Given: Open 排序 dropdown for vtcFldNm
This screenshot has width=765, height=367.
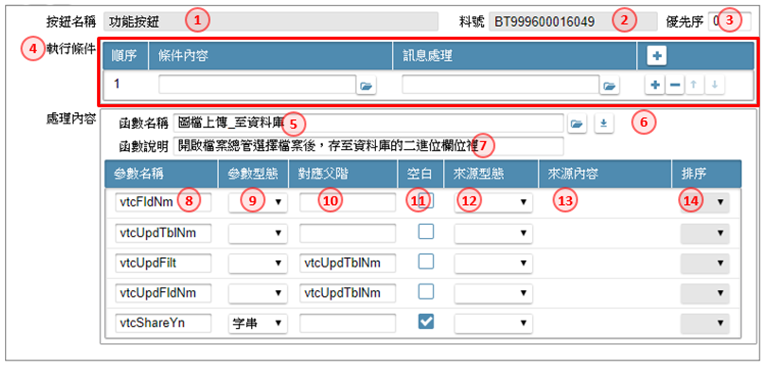Looking at the screenshot, I should point(705,202).
